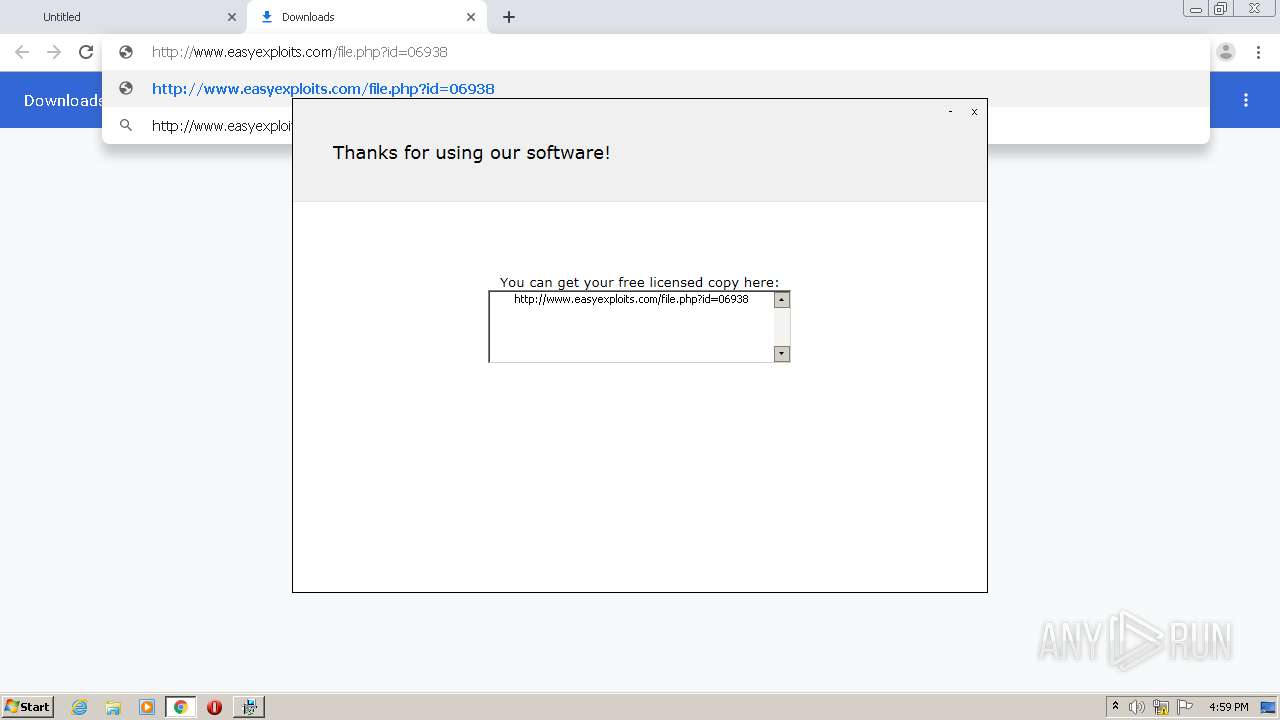The height and width of the screenshot is (720, 1280).
Task: Open the Windows Start menu
Action: [x=28, y=707]
